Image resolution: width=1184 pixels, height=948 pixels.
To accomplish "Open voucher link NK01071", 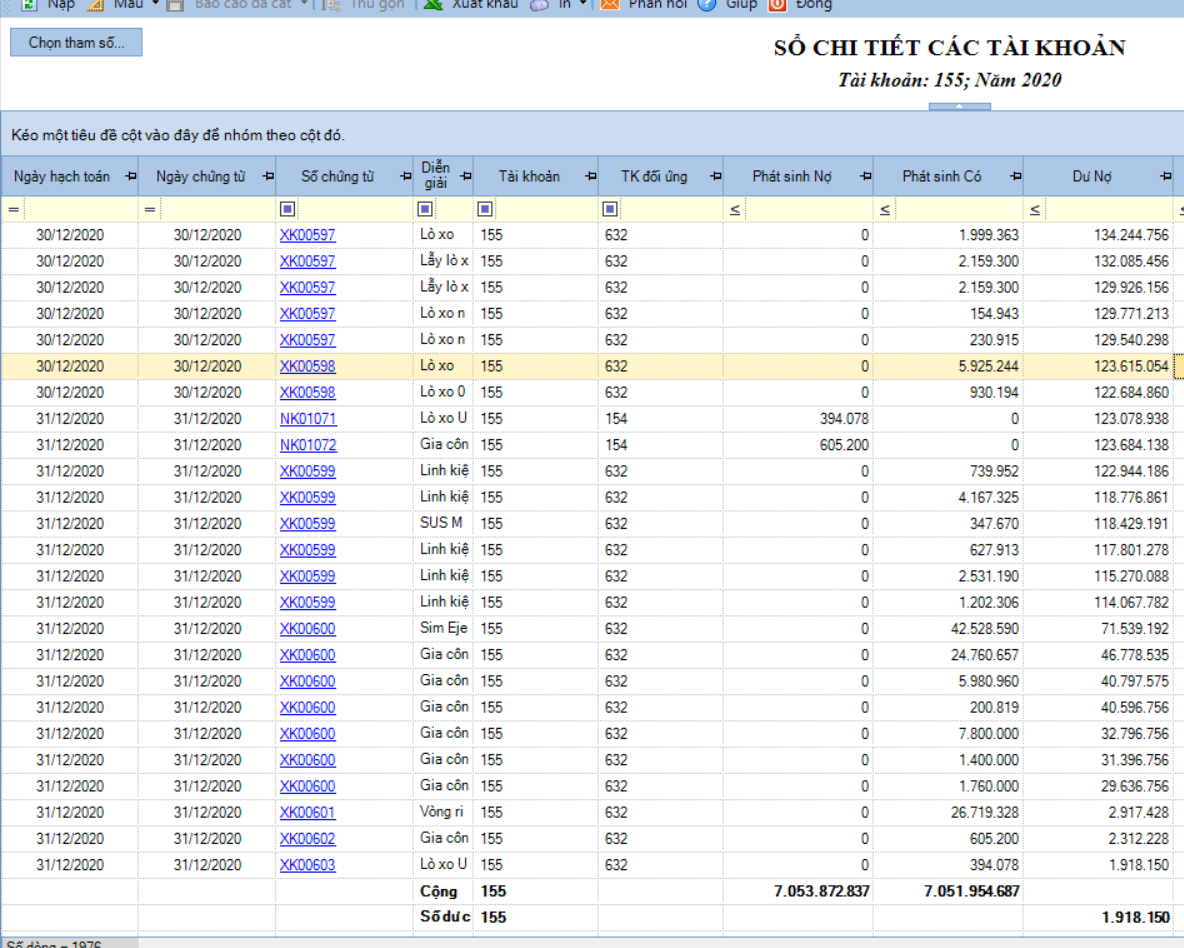I will pos(308,418).
